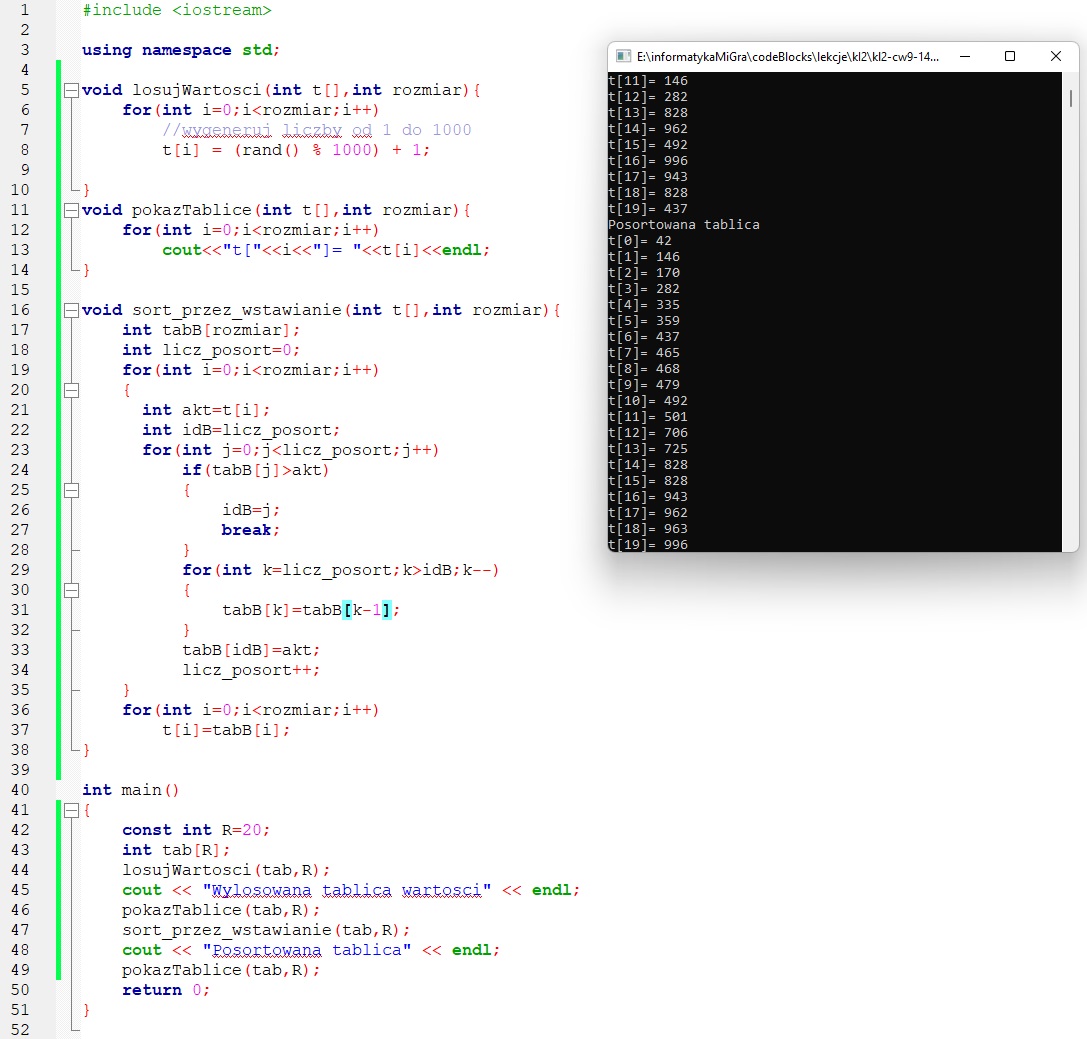1087x1039 pixels.
Task: Click console output row 't[11]= 501'
Action: pos(647,417)
